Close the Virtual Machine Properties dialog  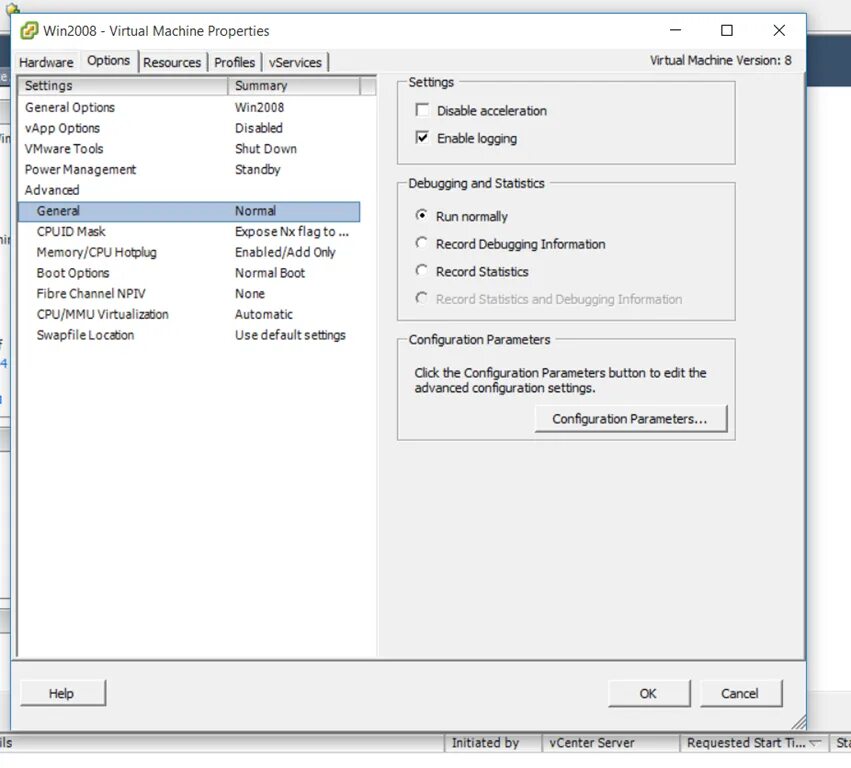pyautogui.click(x=779, y=30)
